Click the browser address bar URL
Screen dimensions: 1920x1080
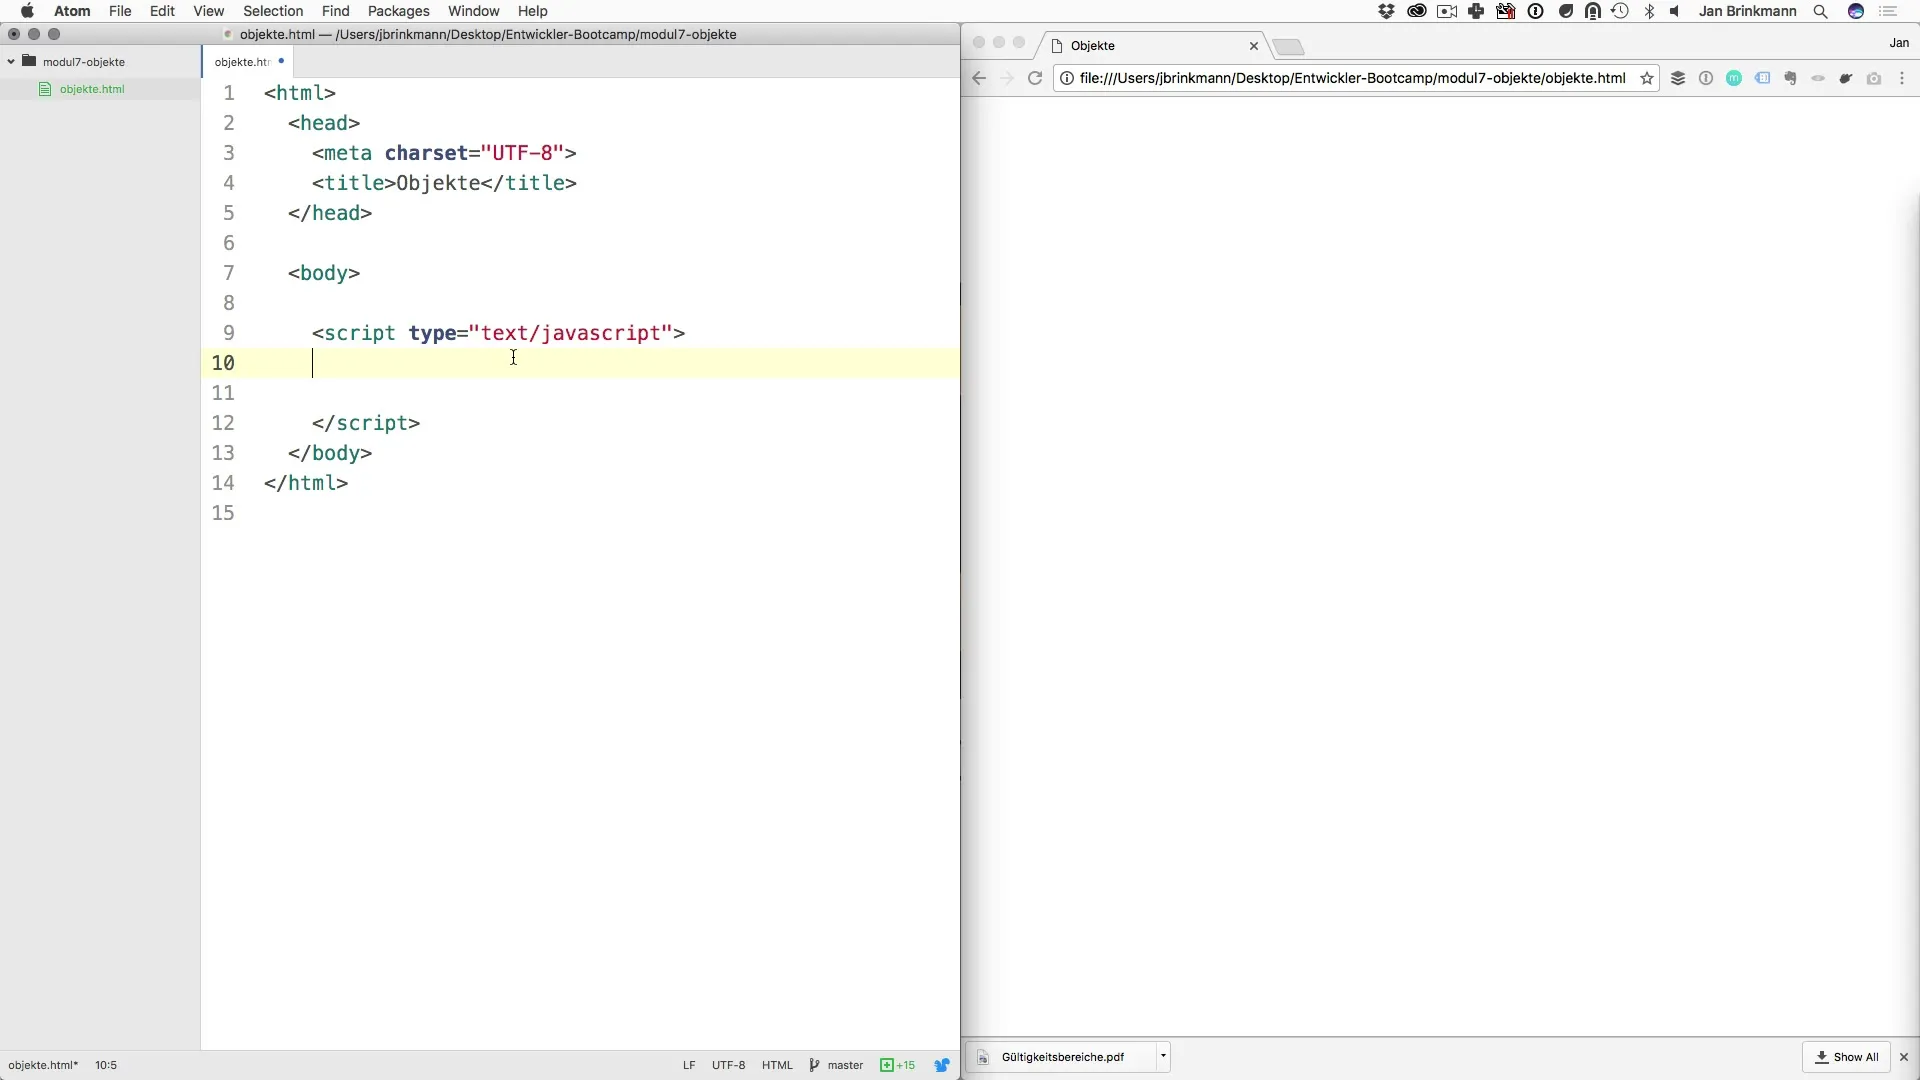coord(1352,78)
